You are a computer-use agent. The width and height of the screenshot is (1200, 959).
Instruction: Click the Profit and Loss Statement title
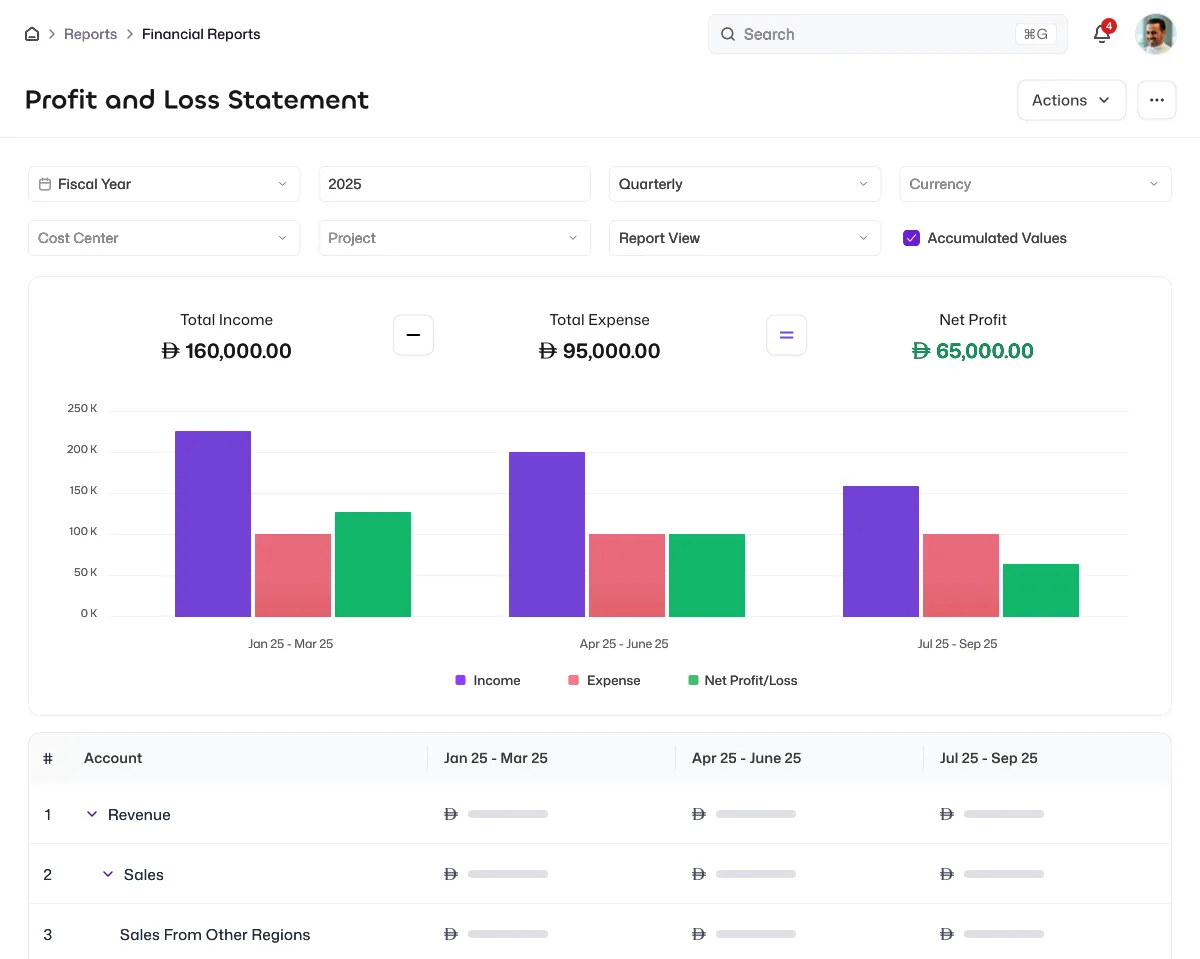coord(197,100)
